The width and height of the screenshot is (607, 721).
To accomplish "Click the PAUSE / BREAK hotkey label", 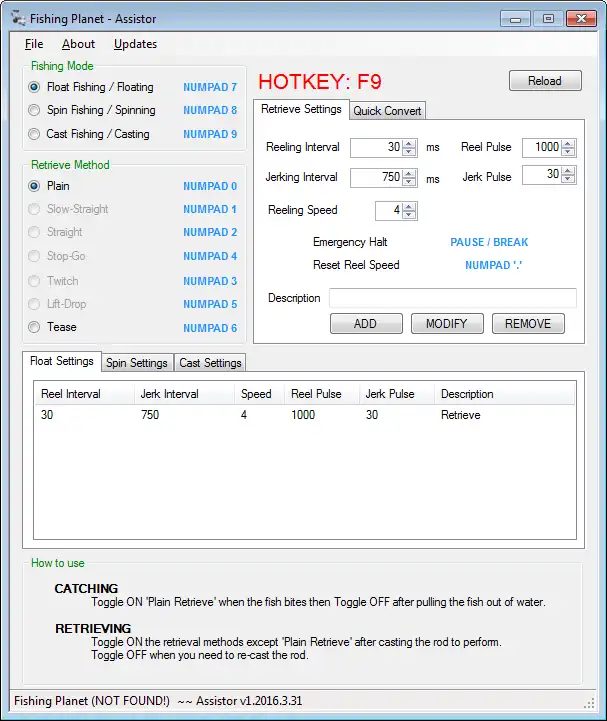I will 489,242.
